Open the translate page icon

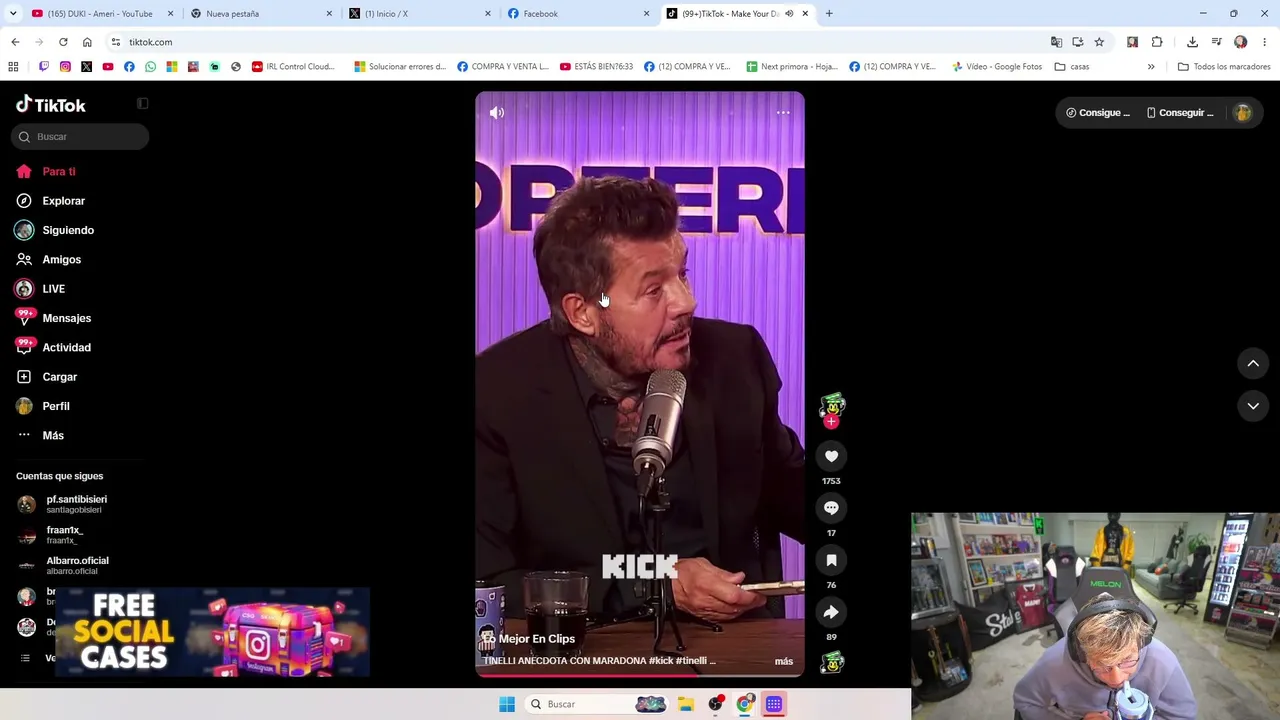coord(1056,42)
